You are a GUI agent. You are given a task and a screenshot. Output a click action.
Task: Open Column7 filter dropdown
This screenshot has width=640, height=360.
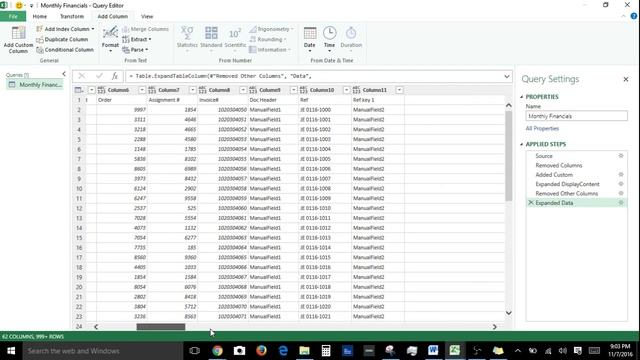click(192, 90)
